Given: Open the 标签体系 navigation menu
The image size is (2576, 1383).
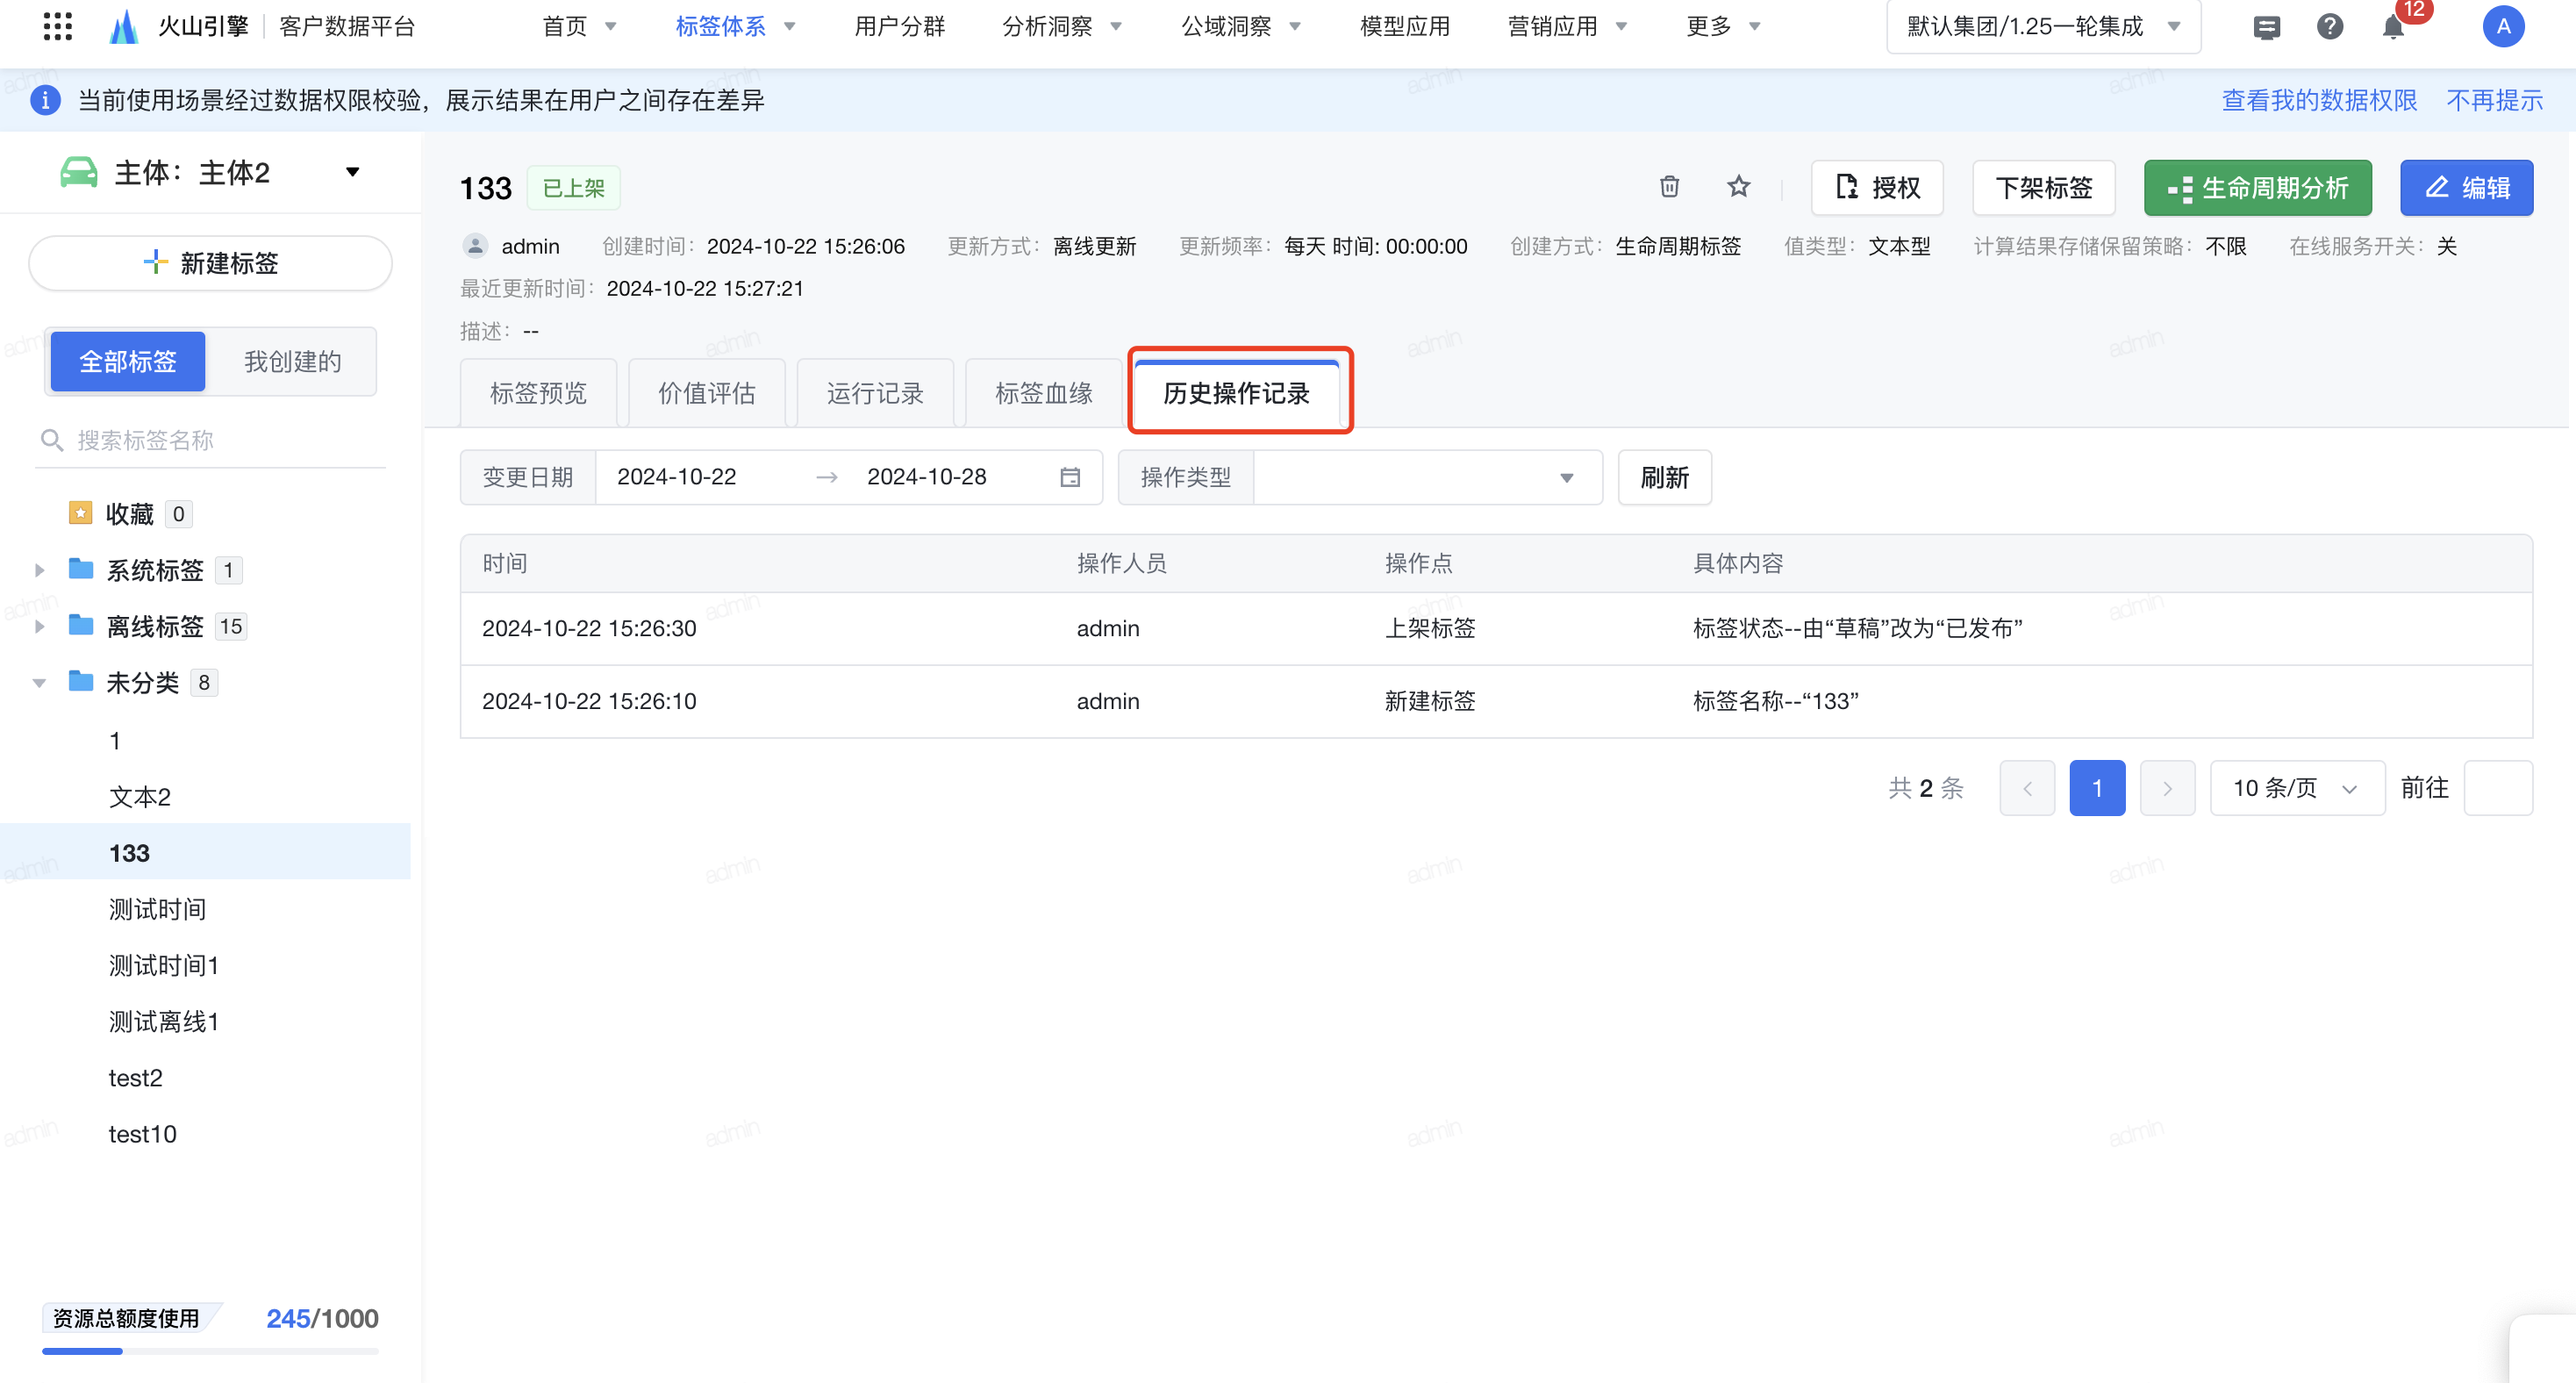Looking at the screenshot, I should 735,27.
